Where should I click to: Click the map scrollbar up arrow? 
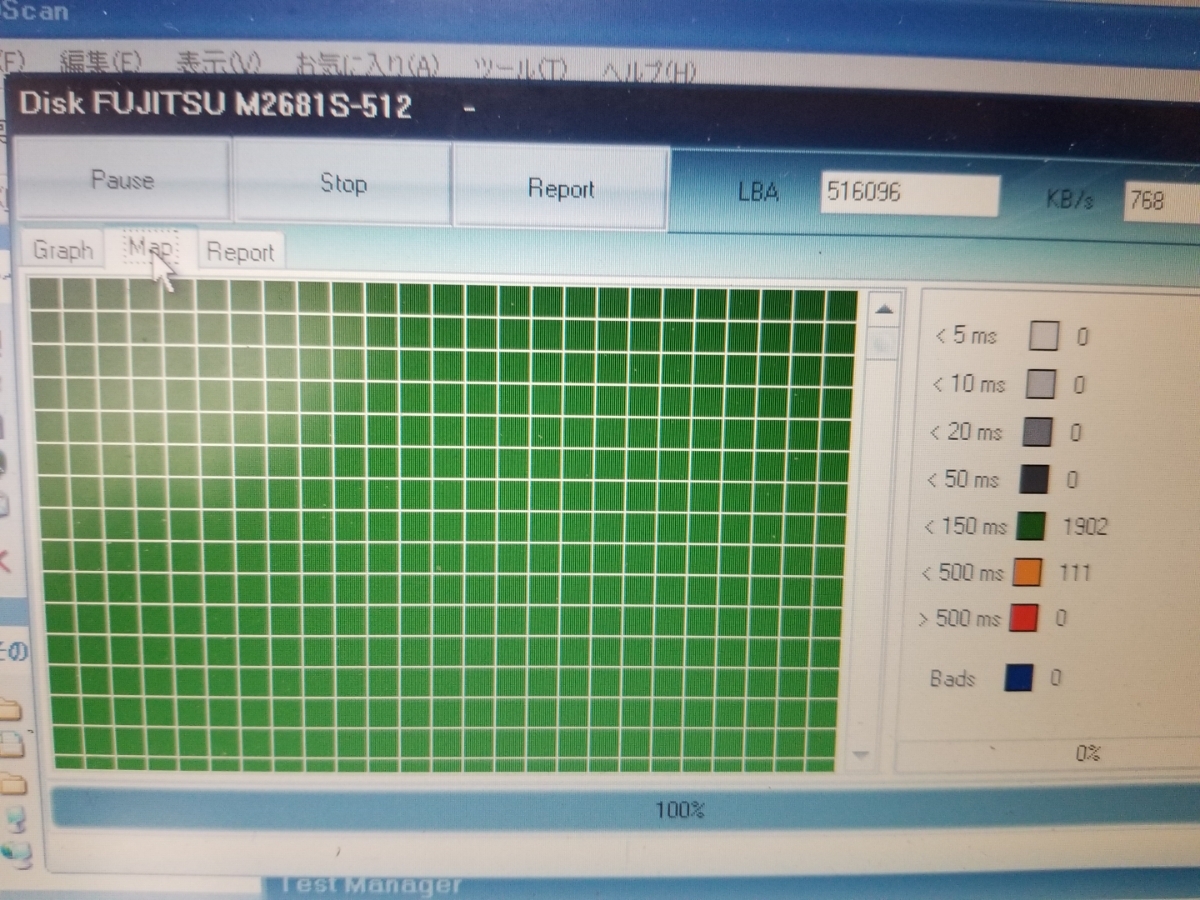coord(883,311)
